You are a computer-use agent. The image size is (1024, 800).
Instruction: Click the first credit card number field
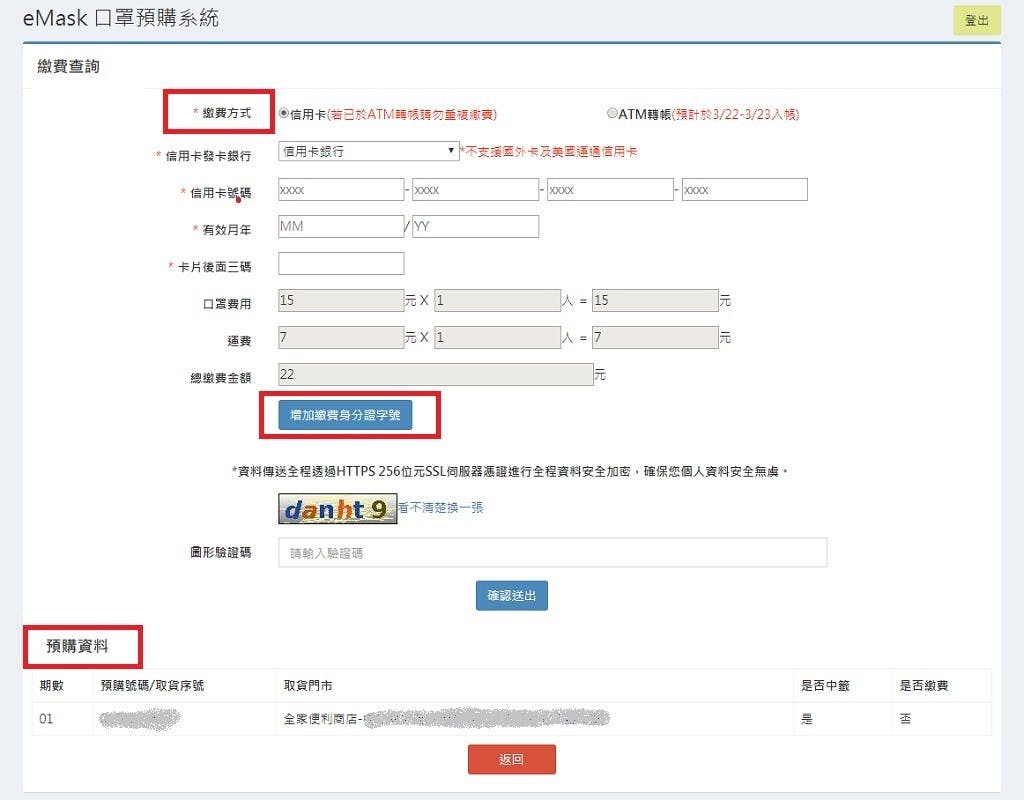tap(341, 189)
